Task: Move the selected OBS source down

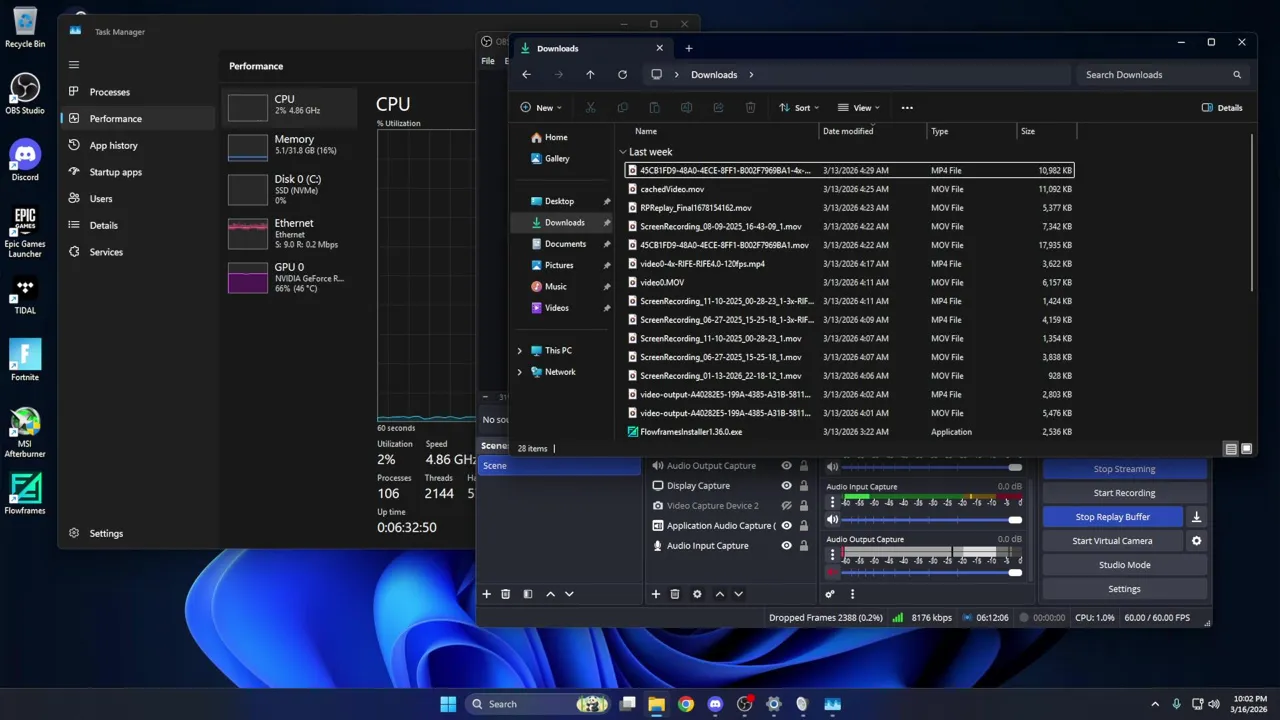Action: 738,594
